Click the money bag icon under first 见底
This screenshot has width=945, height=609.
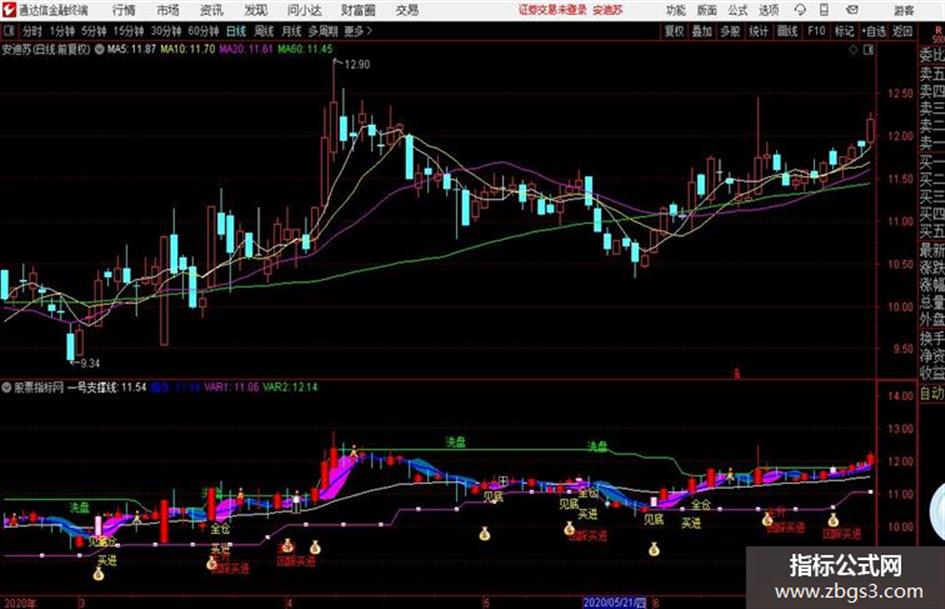click(98, 573)
